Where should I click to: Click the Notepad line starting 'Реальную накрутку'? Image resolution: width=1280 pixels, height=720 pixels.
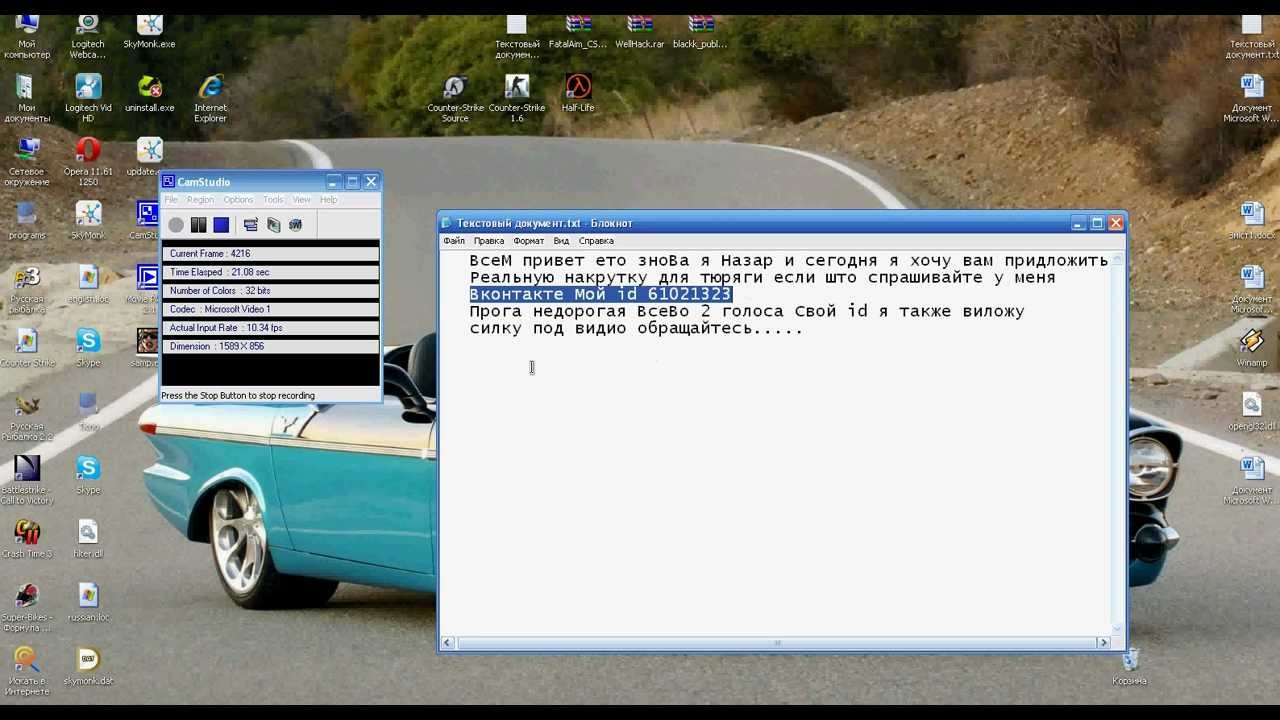(762, 278)
